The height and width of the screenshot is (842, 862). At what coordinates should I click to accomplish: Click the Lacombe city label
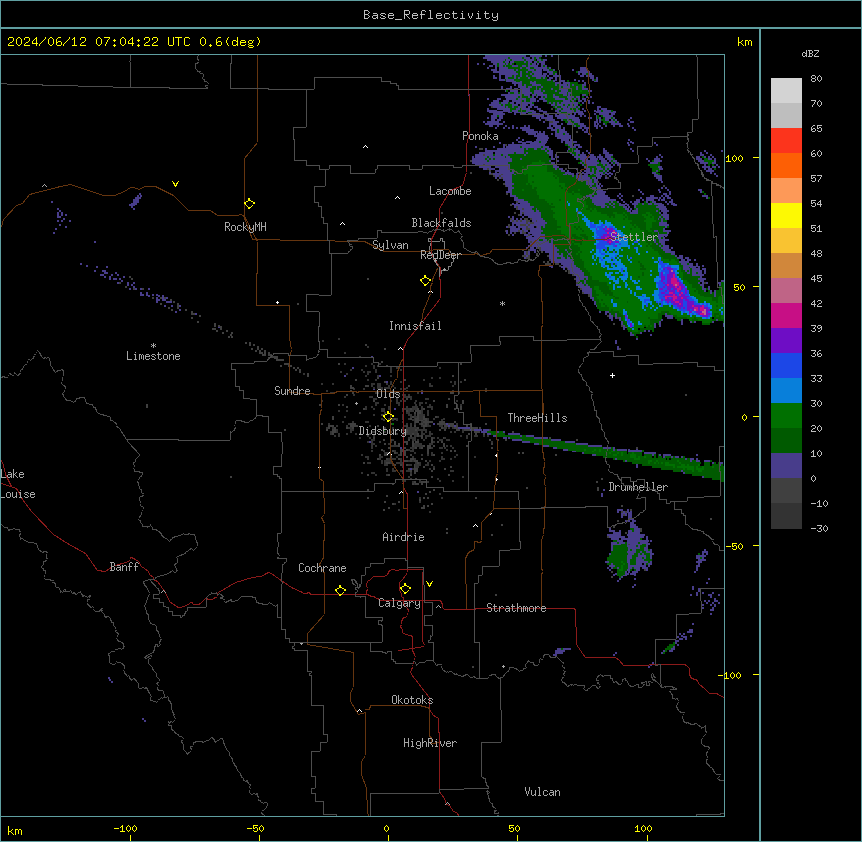pyautogui.click(x=450, y=191)
